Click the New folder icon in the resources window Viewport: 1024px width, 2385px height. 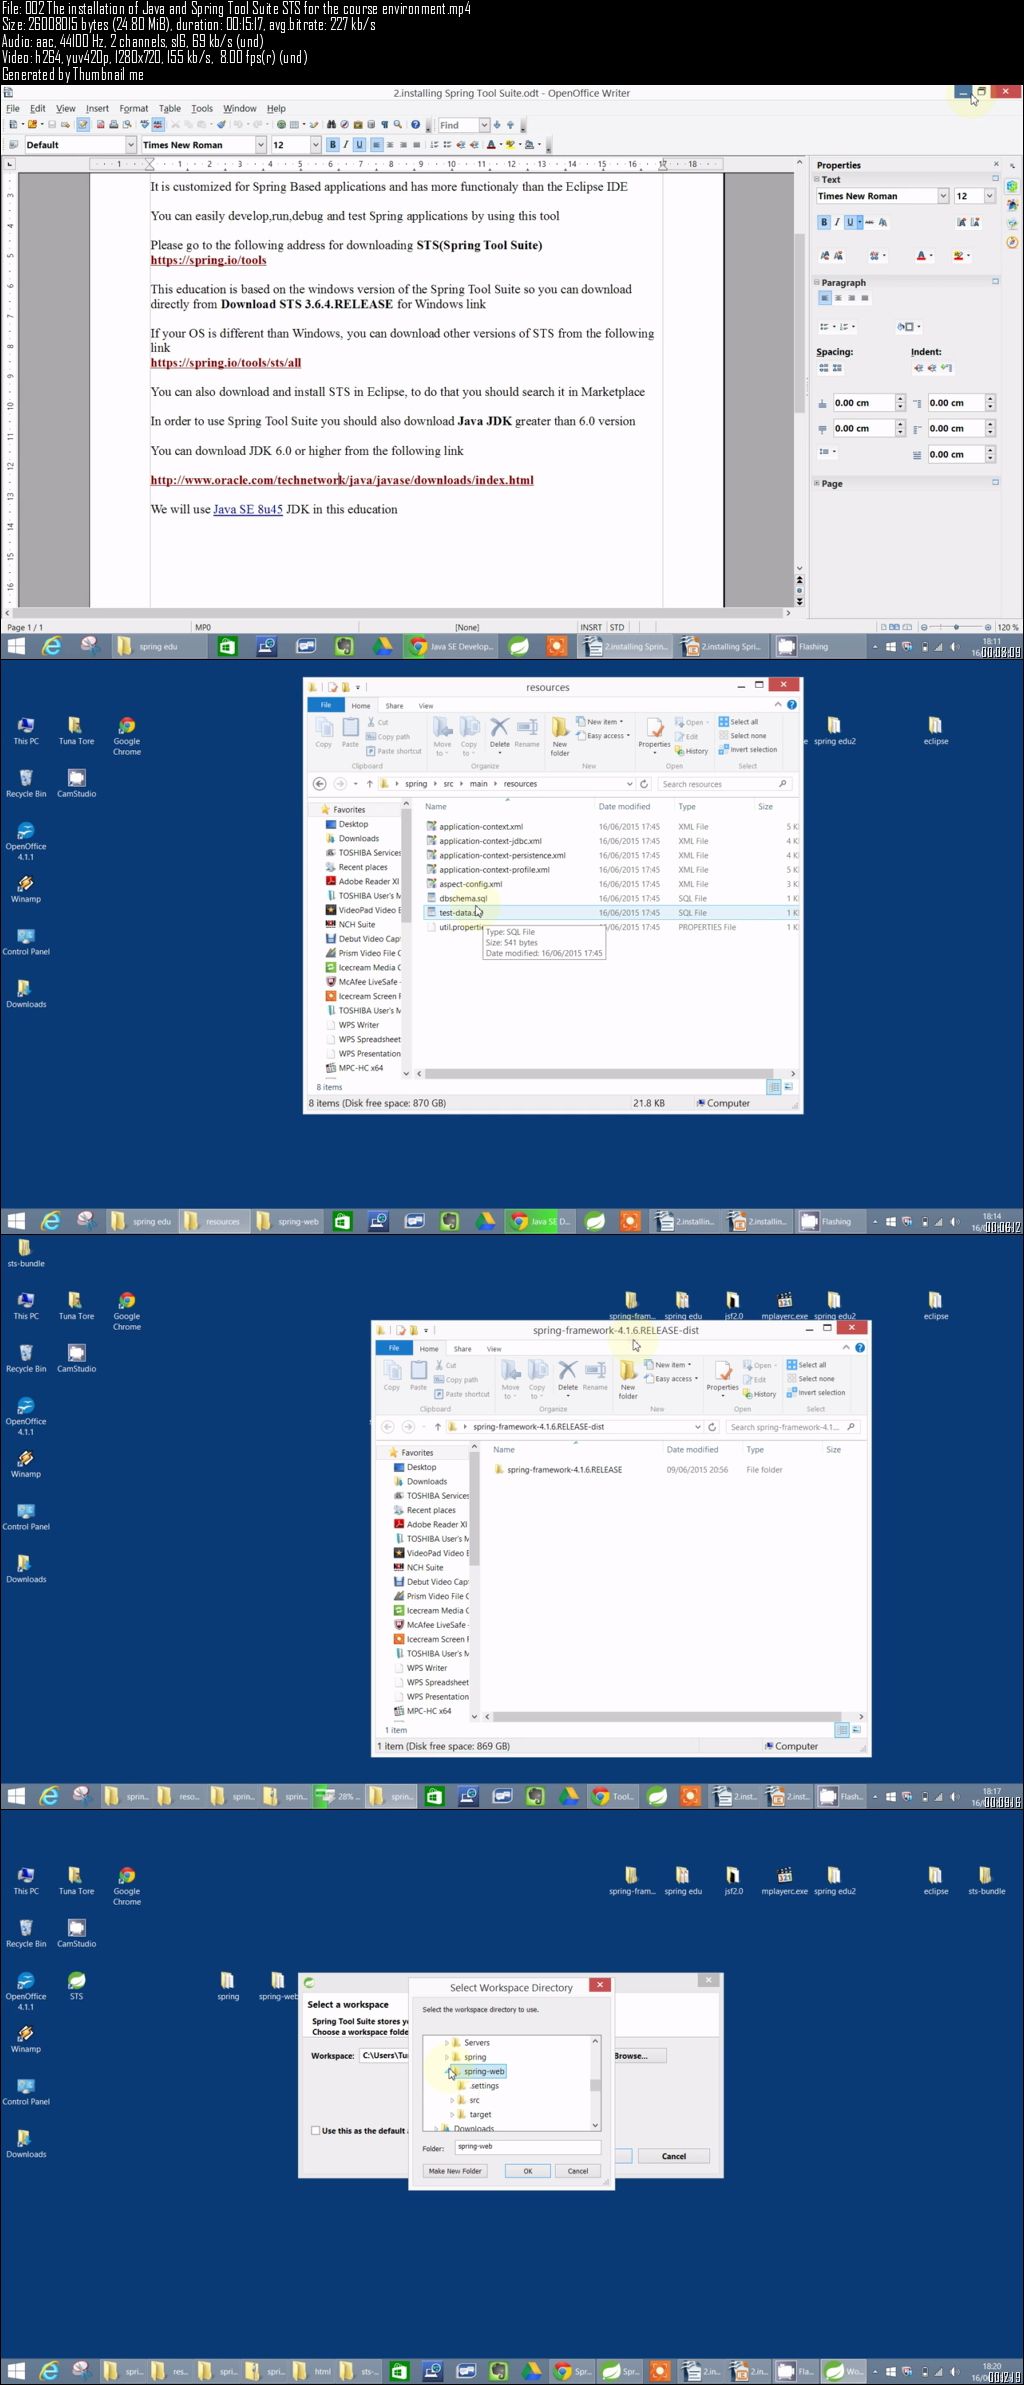[x=560, y=736]
